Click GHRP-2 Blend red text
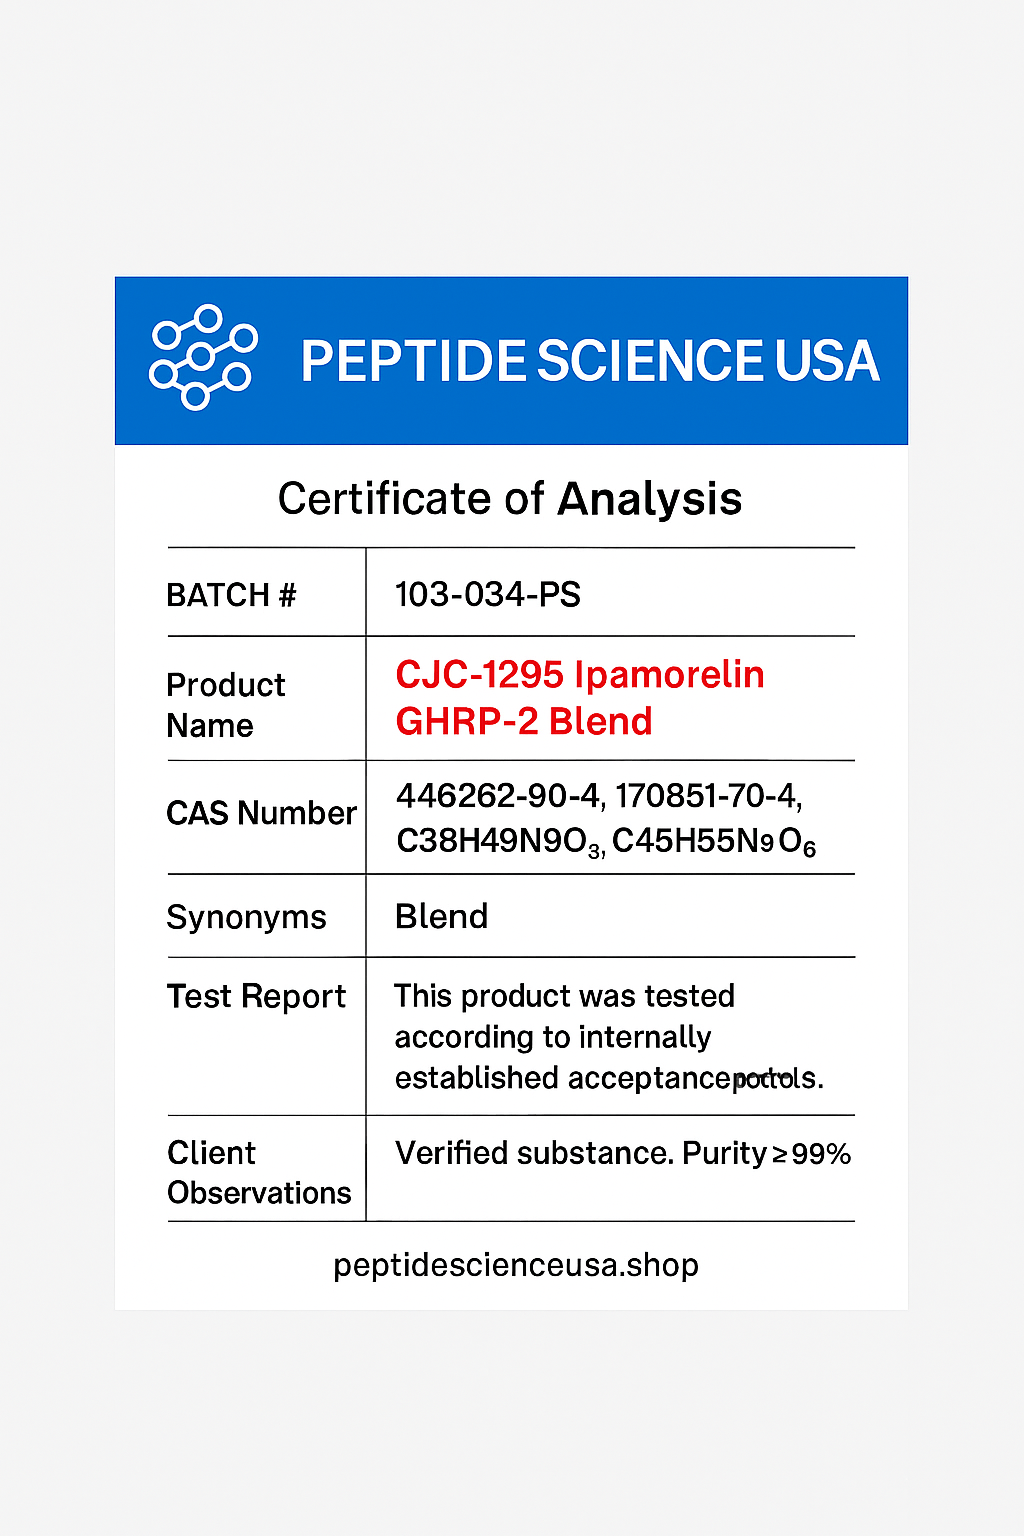The height and width of the screenshot is (1536, 1024). pos(524,721)
